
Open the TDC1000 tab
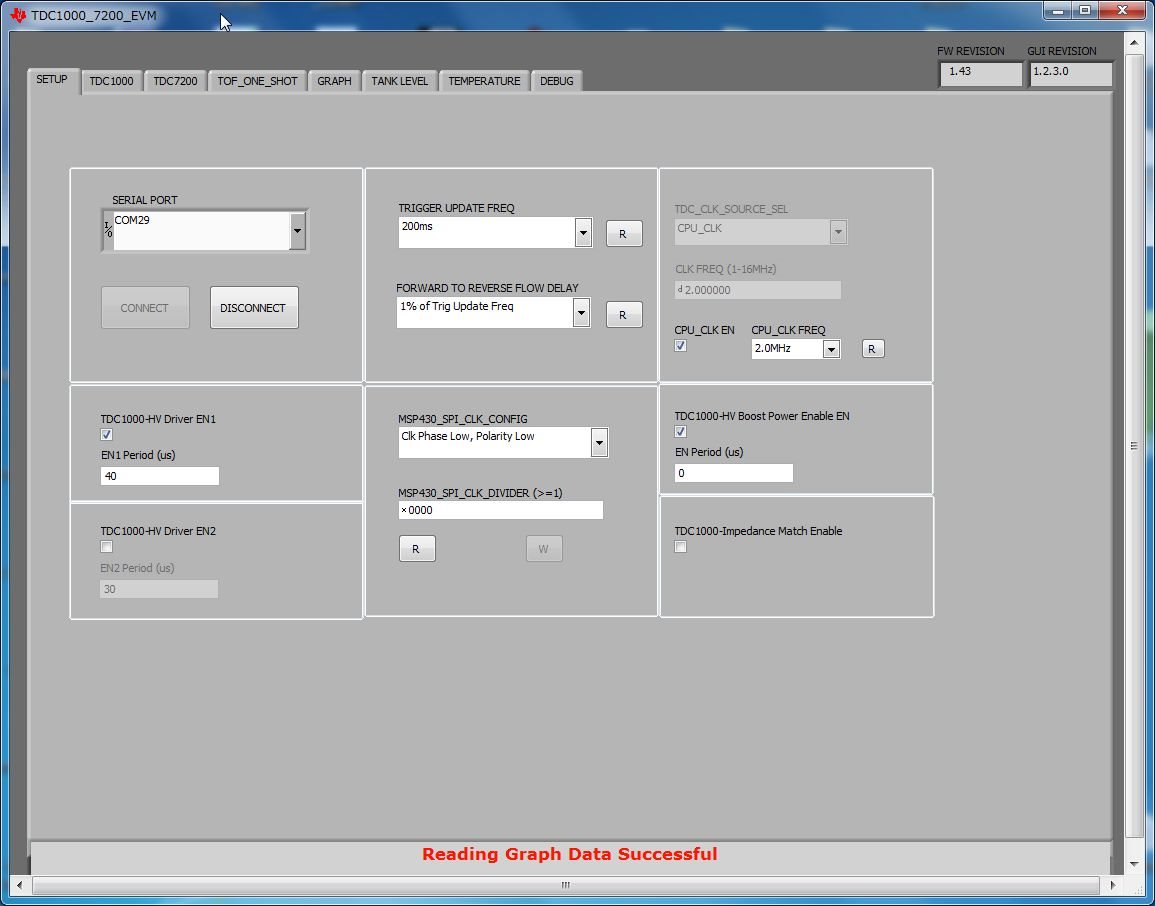pyautogui.click(x=111, y=81)
